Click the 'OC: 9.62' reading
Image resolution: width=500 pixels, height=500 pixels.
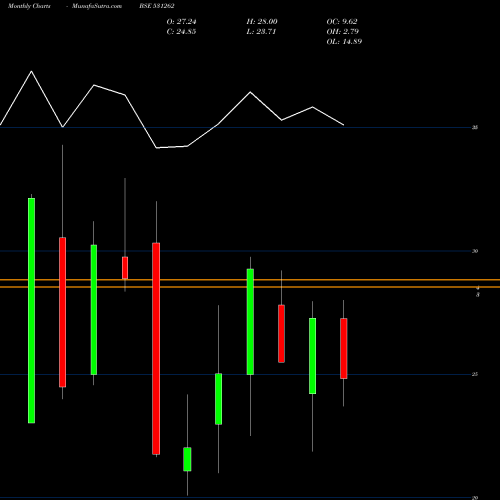(342, 22)
